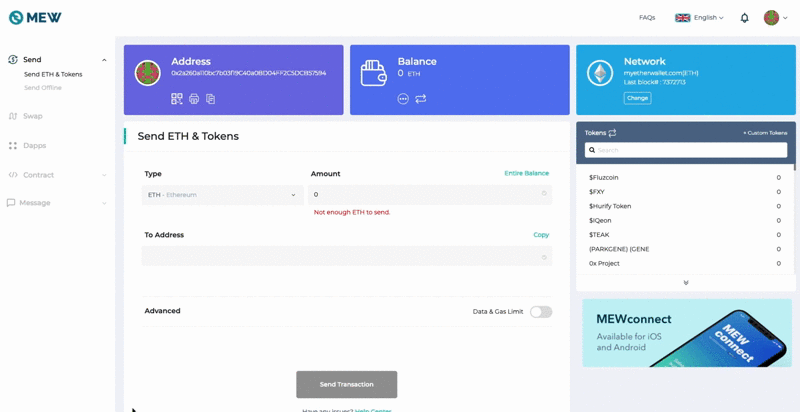Click the Advanced label
This screenshot has width=800, height=412.
[162, 311]
